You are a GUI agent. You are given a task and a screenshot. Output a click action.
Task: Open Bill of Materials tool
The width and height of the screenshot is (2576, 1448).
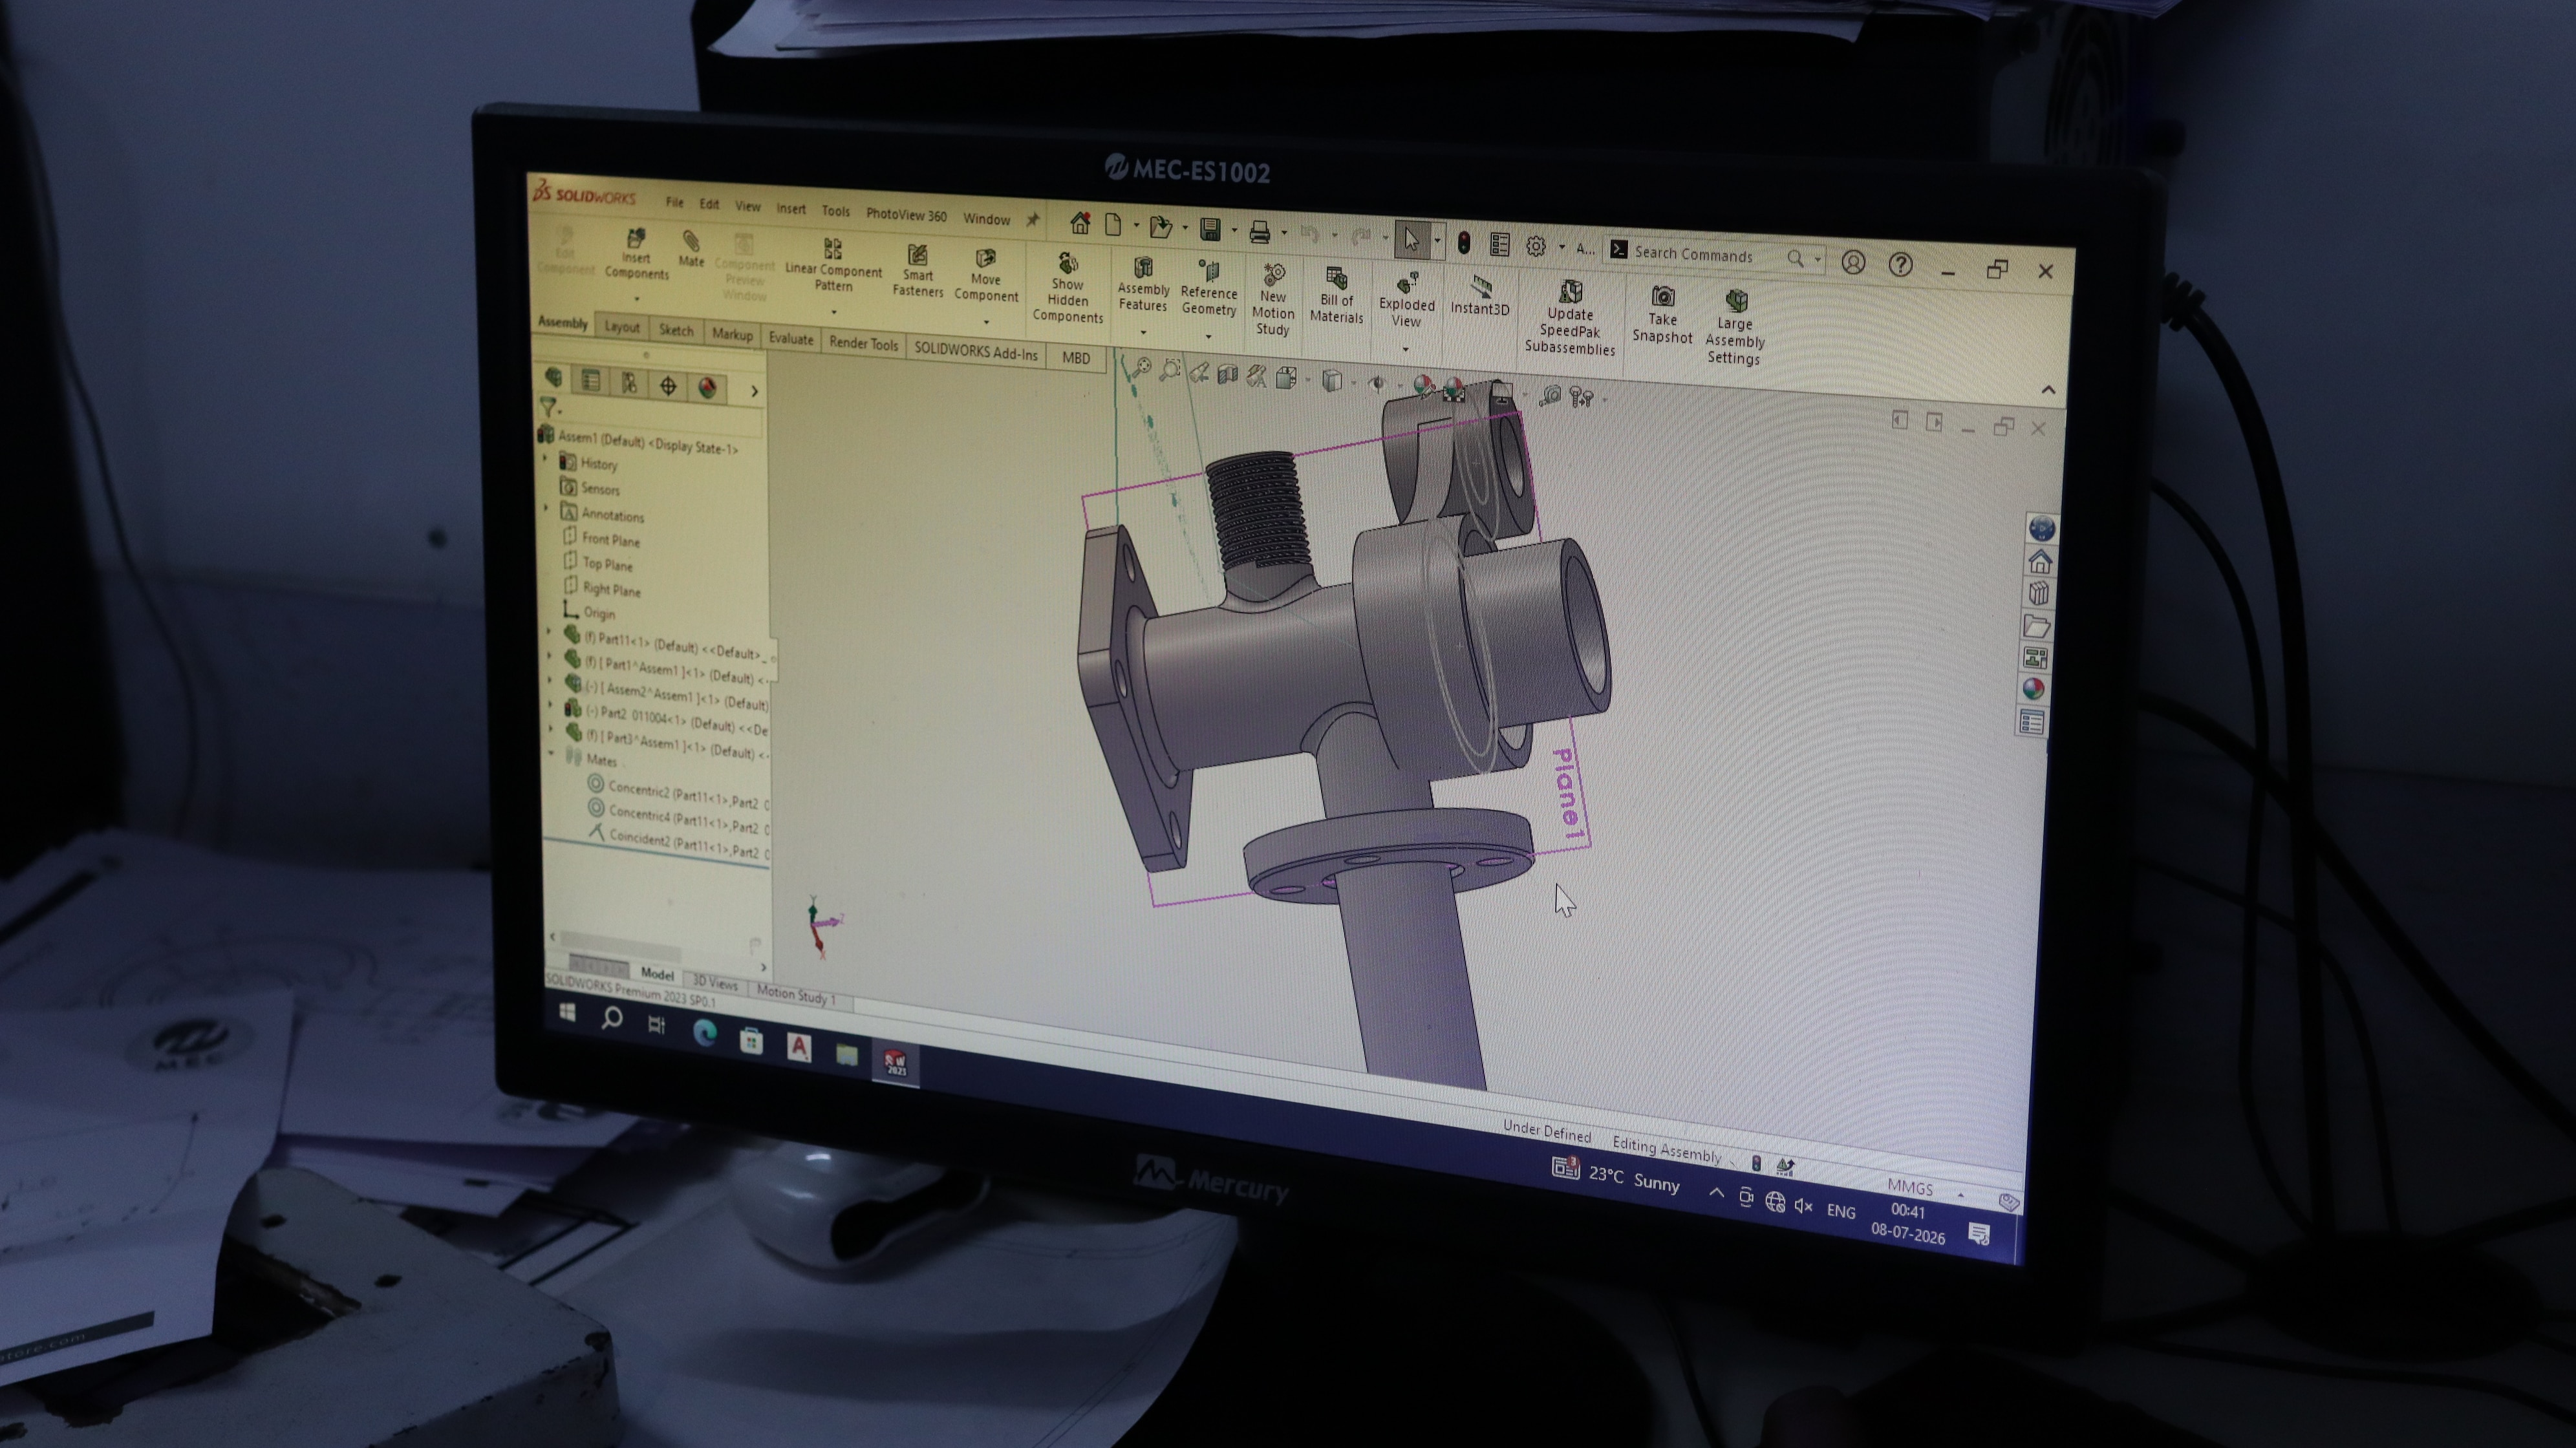click(1336, 295)
